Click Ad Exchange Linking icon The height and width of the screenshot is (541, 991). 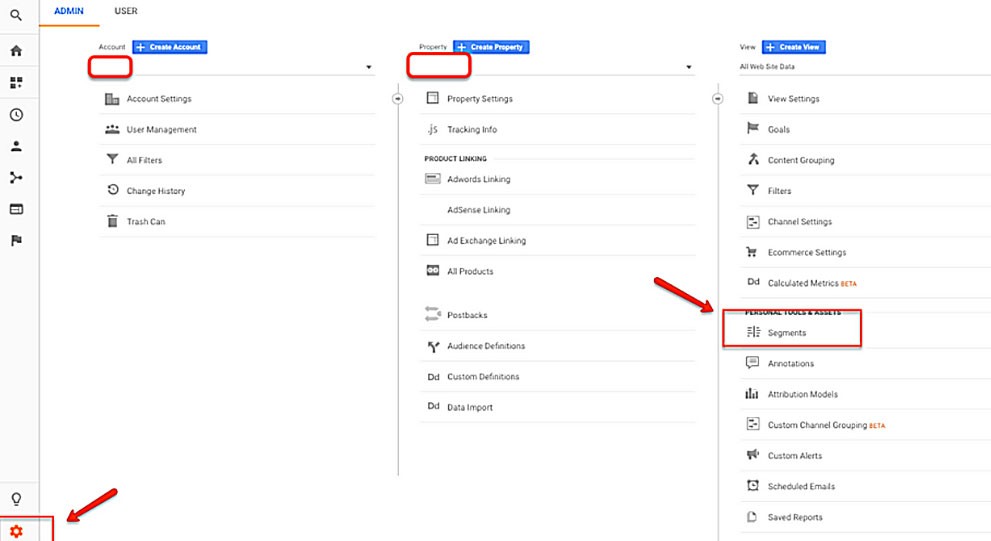tap(432, 240)
